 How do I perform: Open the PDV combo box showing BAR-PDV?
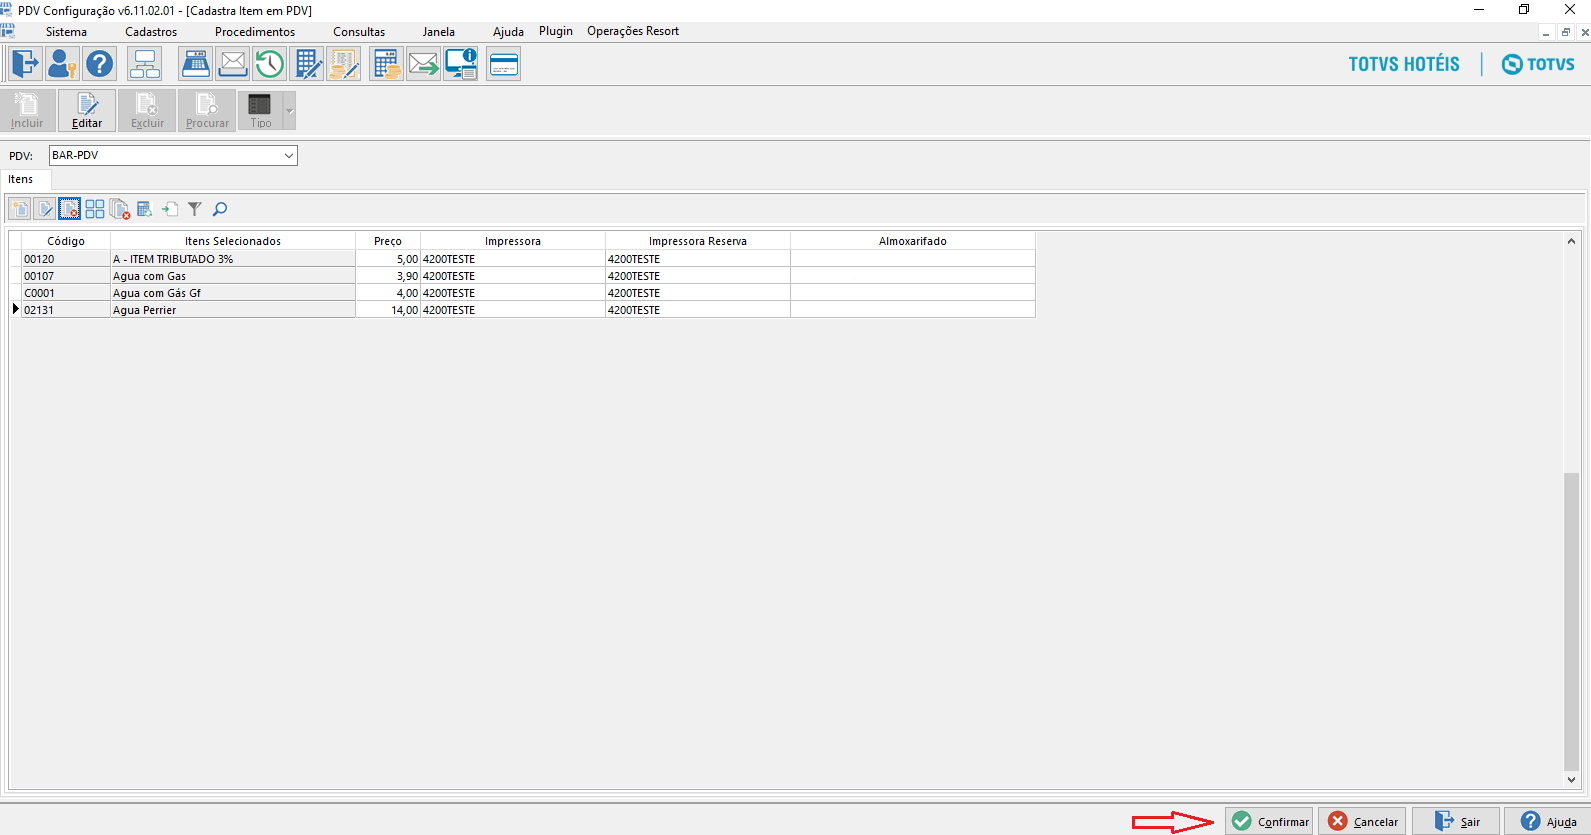point(173,155)
